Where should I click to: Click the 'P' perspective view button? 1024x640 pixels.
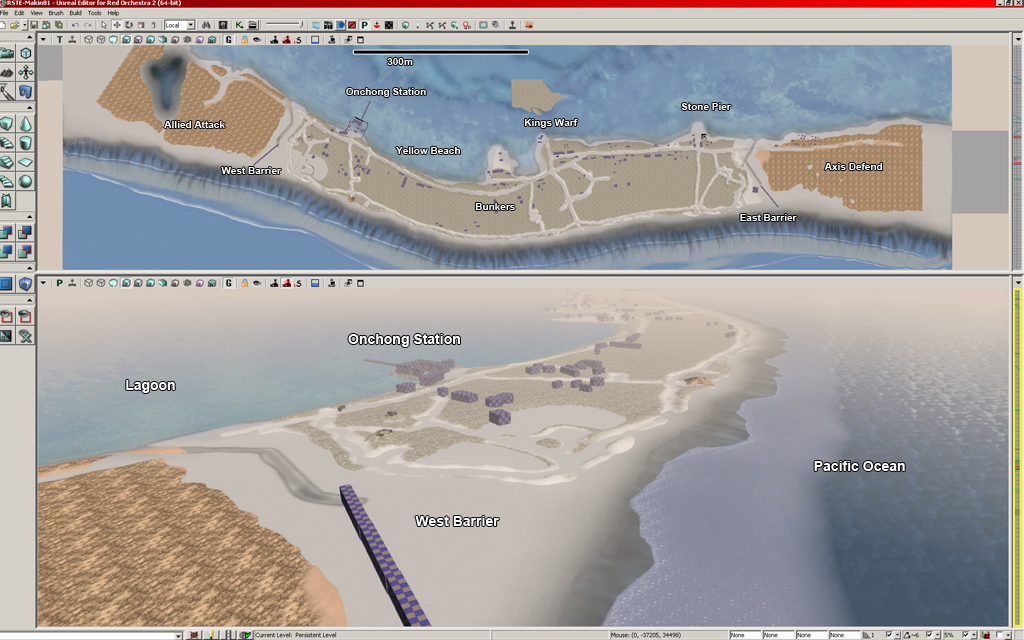59,284
